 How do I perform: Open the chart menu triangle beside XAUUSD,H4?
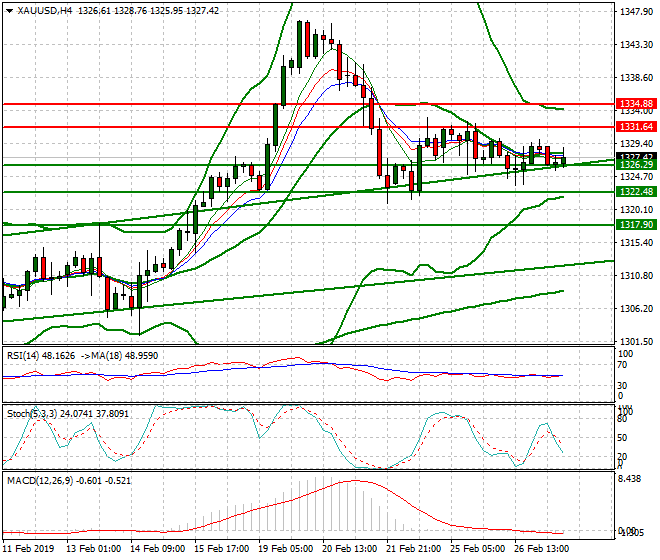(9, 11)
